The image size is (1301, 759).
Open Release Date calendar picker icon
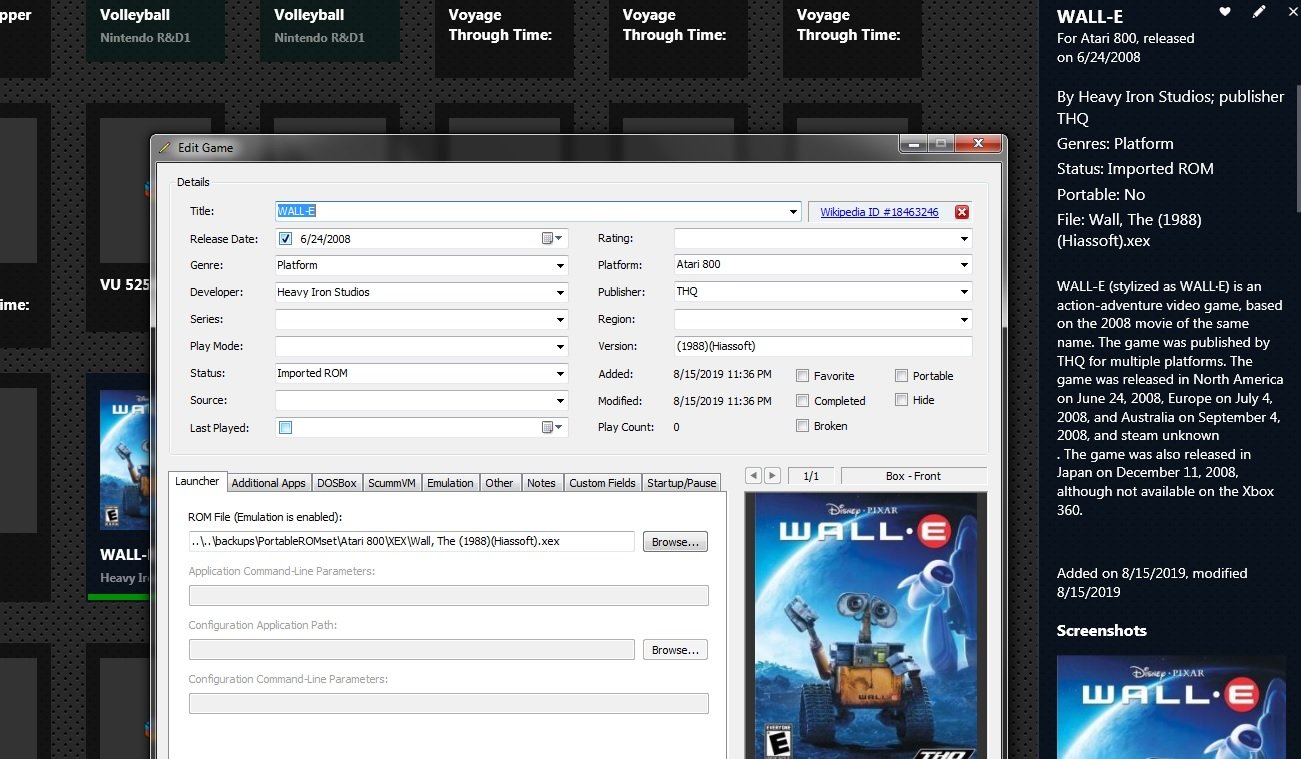click(x=552, y=239)
